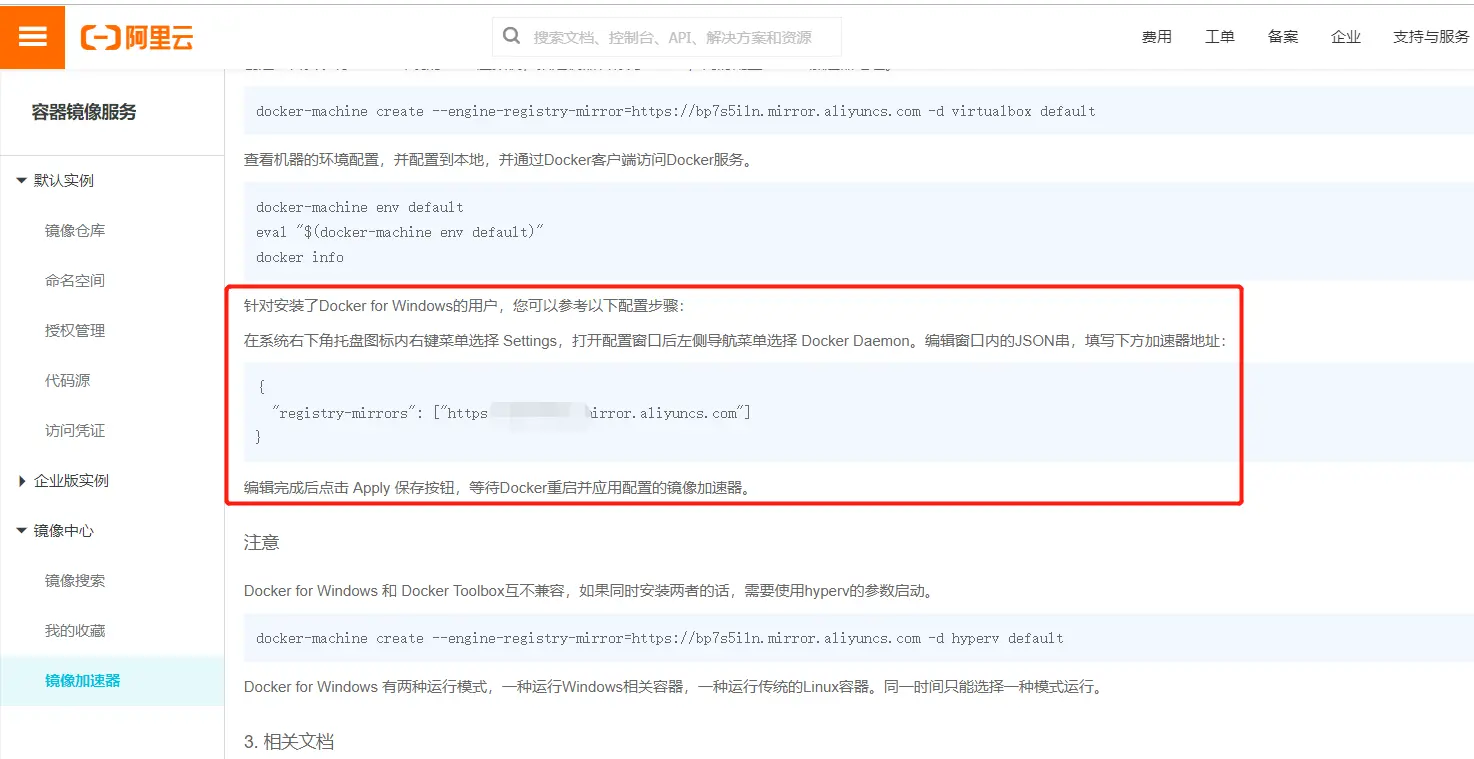Click the '3. 相关文档' heading
Screen dimensions: 1474x759
[x=289, y=742]
